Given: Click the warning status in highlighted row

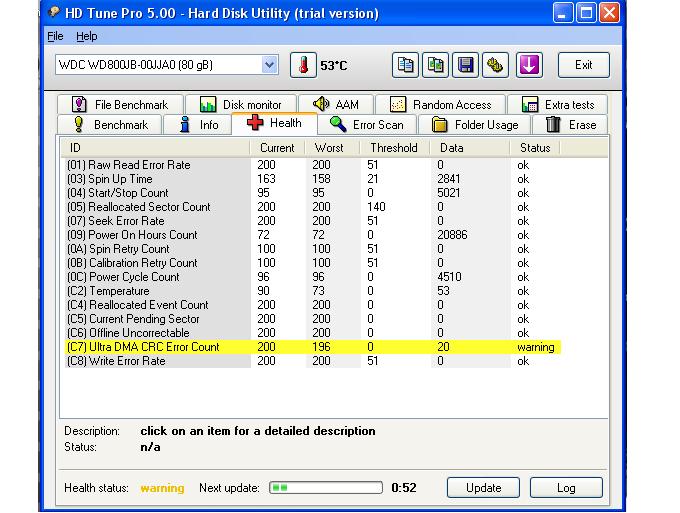Looking at the screenshot, I should point(536,347).
